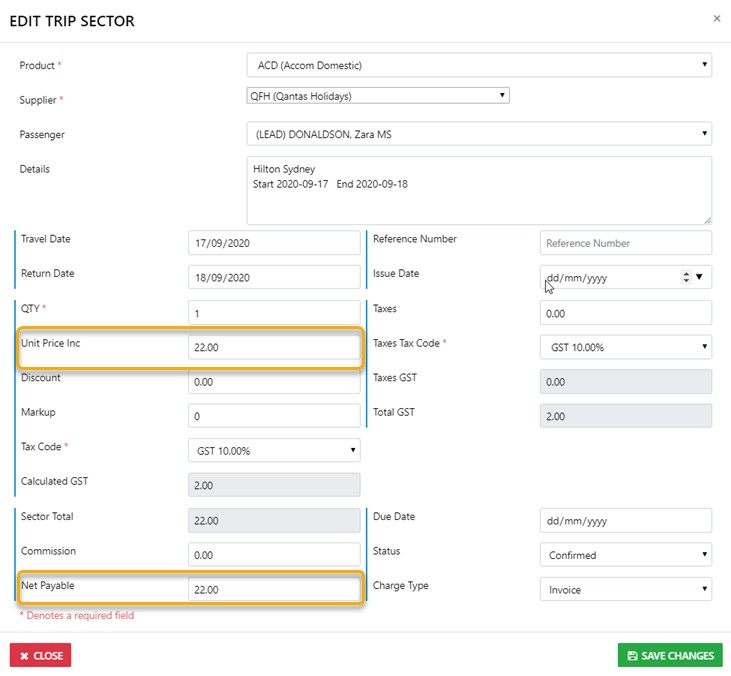Click the Return Date field
This screenshot has width=731, height=676.
click(274, 278)
